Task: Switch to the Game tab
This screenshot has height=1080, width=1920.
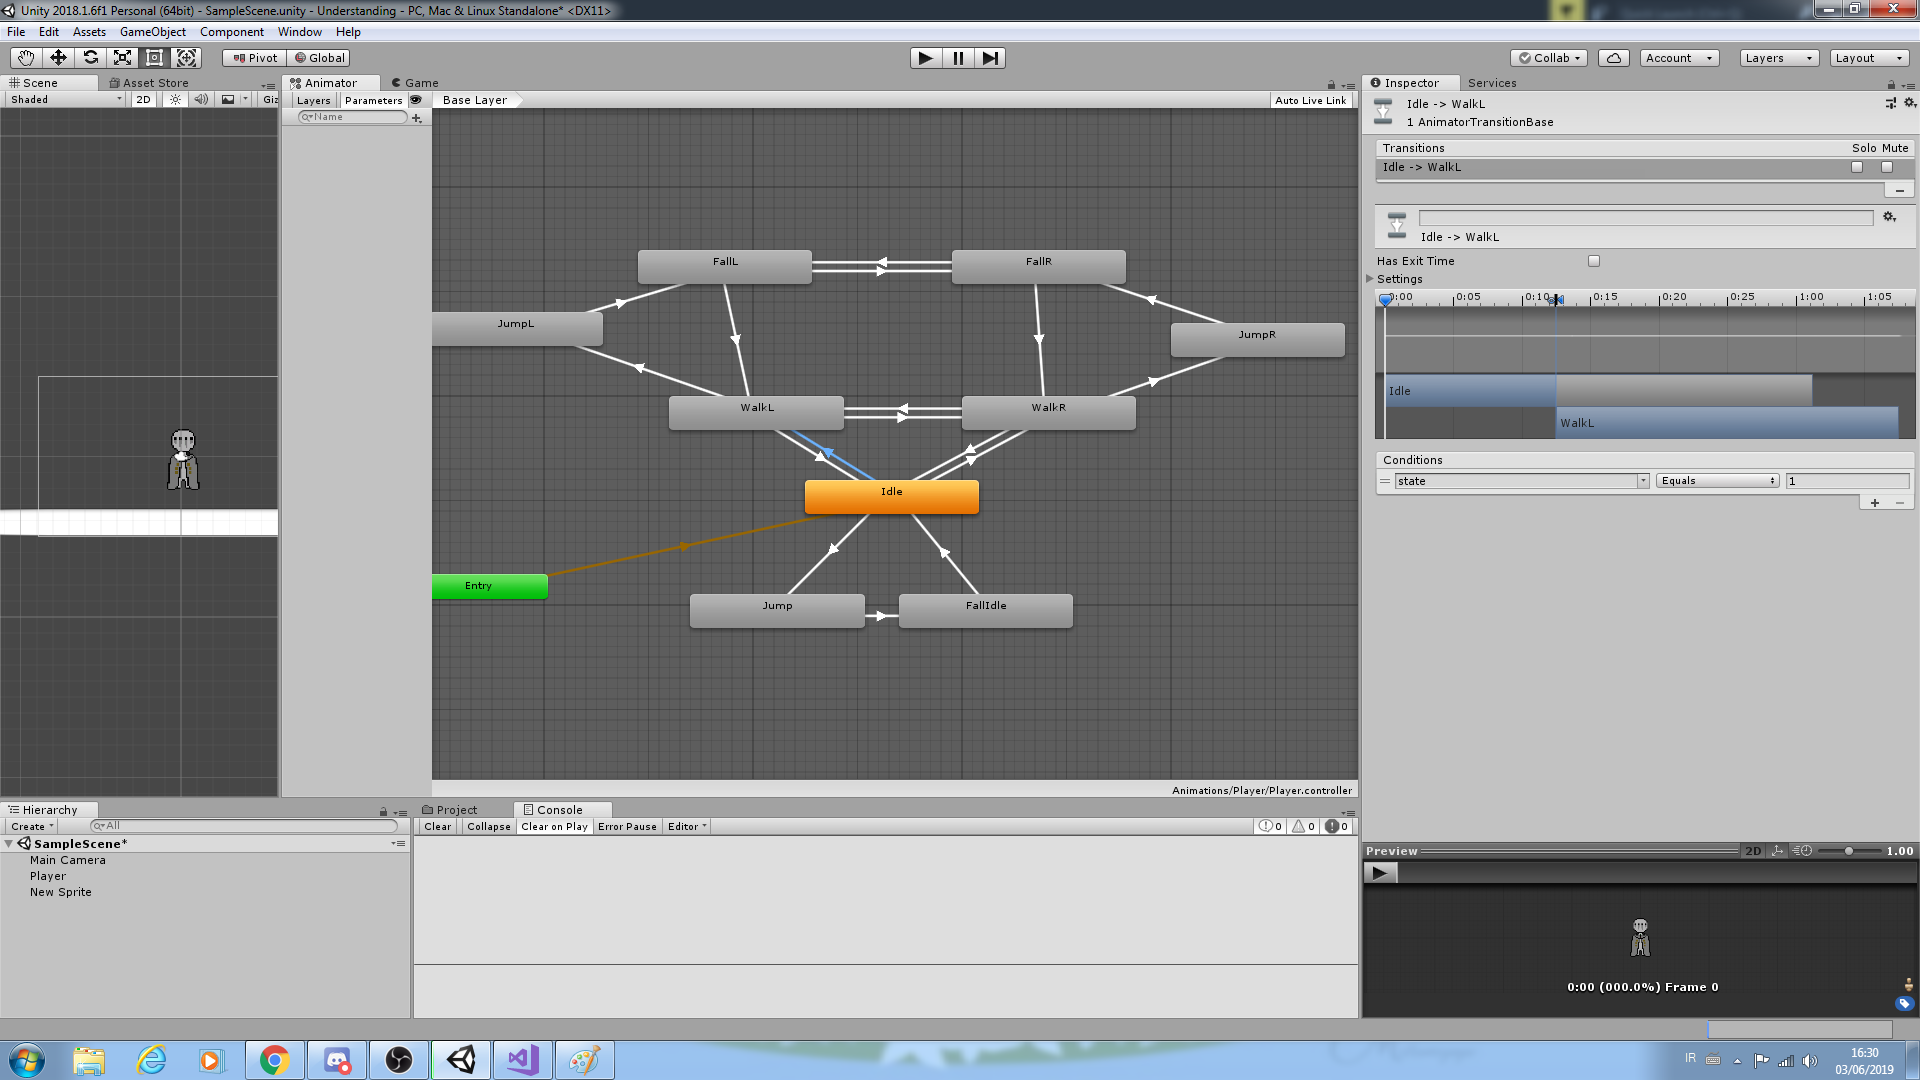Action: [x=415, y=83]
